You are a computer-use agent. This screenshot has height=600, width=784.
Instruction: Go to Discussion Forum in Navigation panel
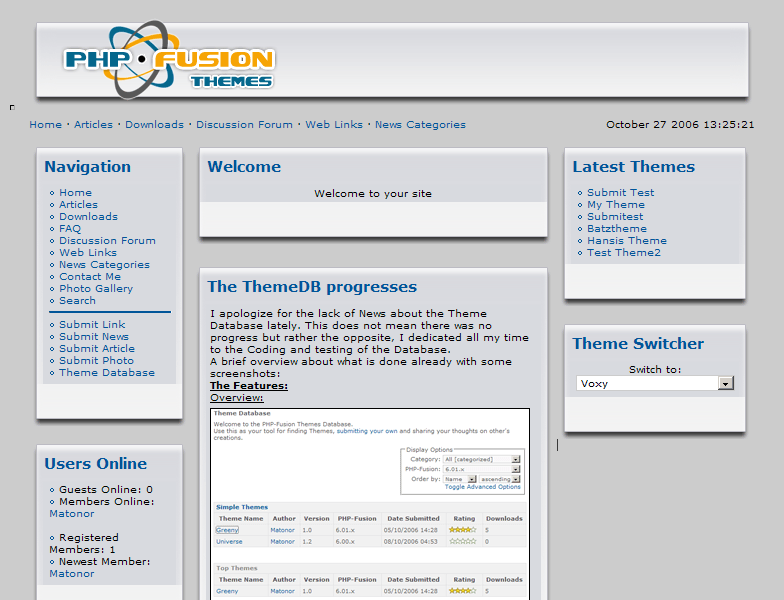(x=108, y=240)
